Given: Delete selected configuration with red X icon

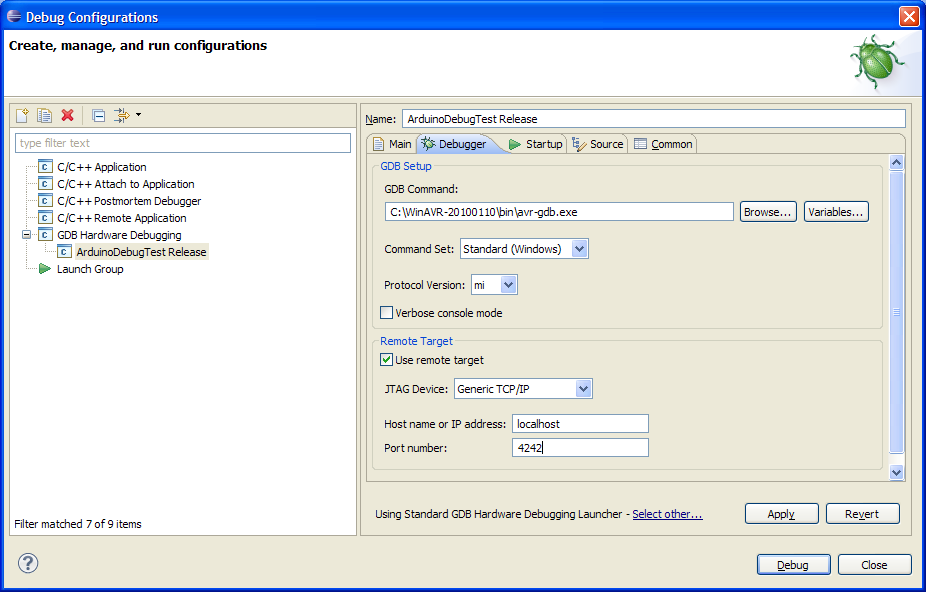Looking at the screenshot, I should tap(68, 115).
